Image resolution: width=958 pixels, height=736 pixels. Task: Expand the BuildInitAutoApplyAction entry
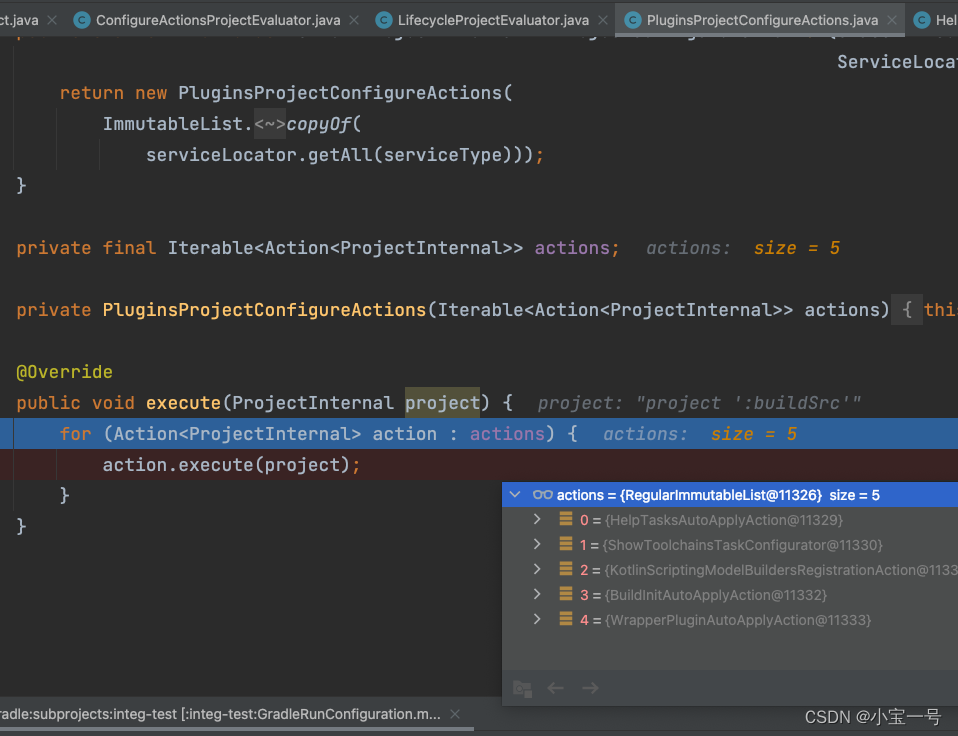537,594
